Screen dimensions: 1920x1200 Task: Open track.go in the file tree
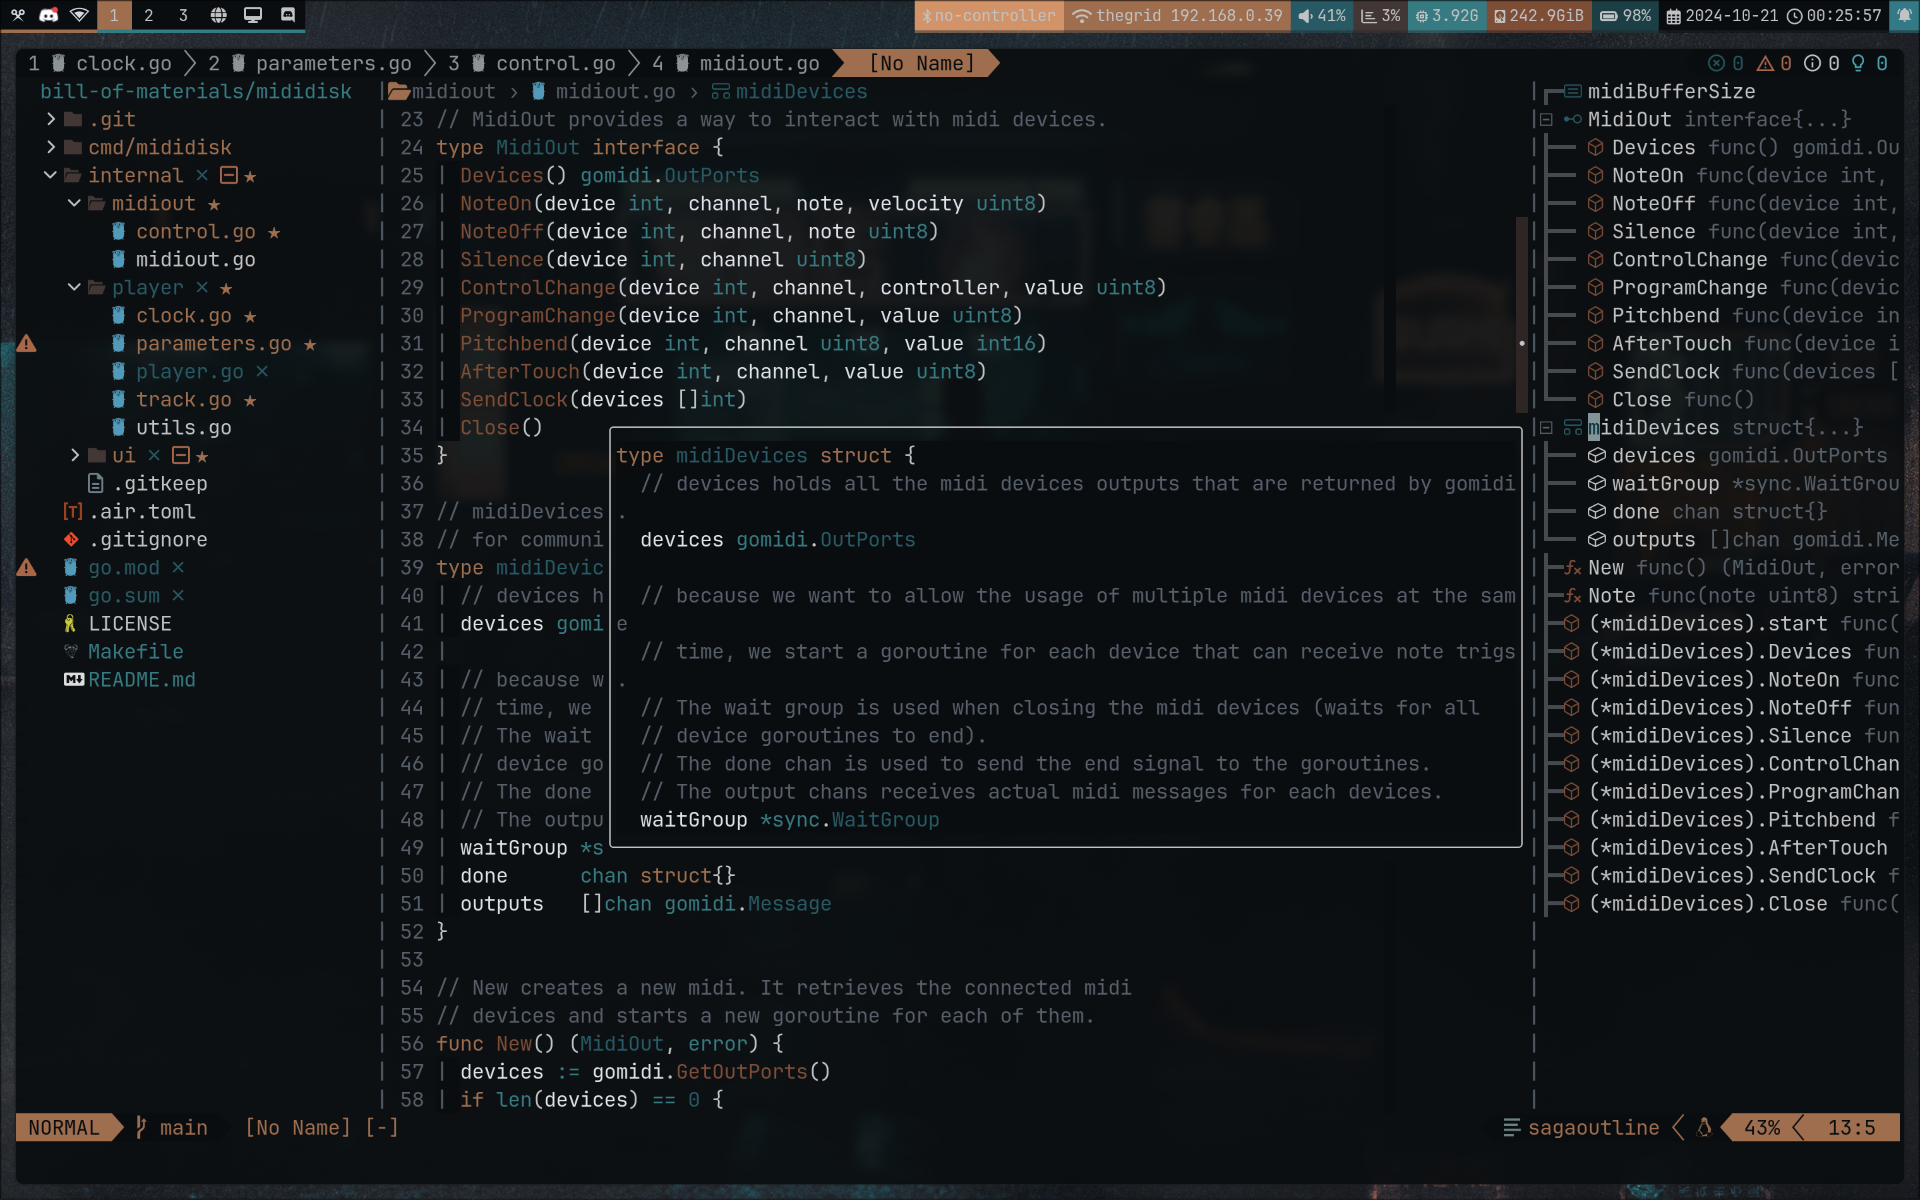point(183,399)
